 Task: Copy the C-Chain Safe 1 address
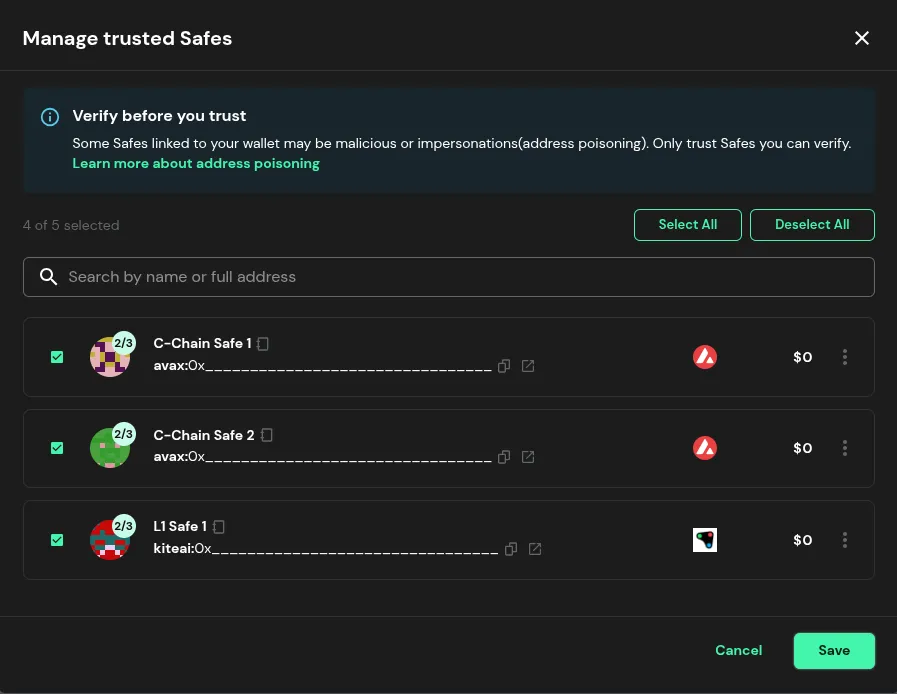point(503,366)
